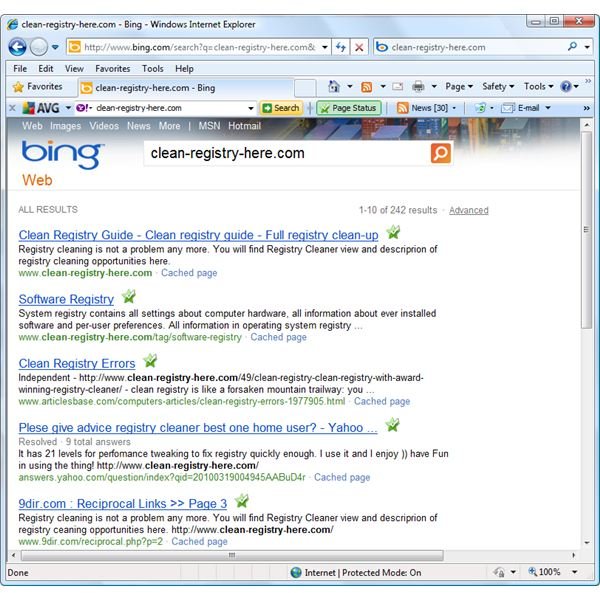
Task: Open the Plese give advice registry cleaner link
Action: click(x=198, y=427)
